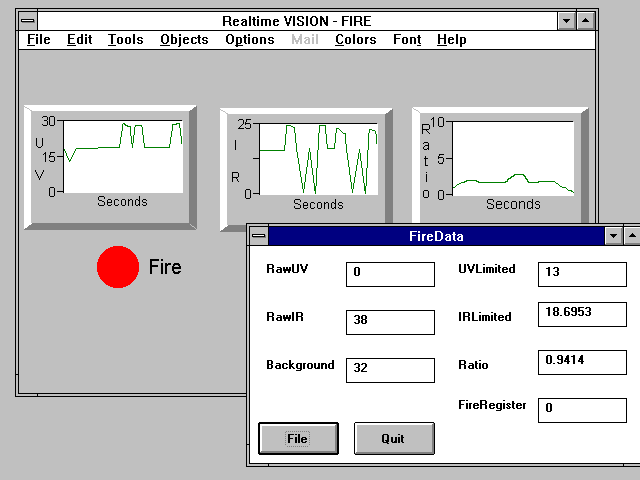Maximize the Realtime VISION main window
This screenshot has width=640, height=480.
point(586,21)
